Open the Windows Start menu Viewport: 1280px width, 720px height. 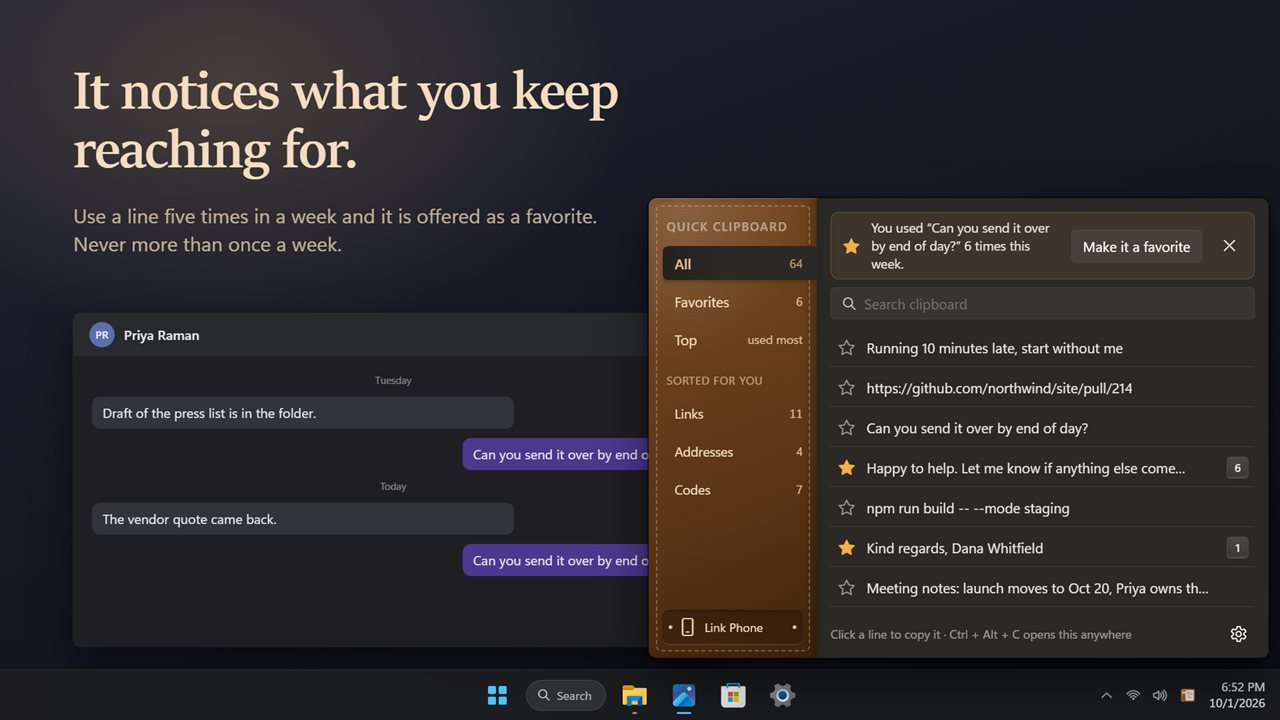coord(497,695)
